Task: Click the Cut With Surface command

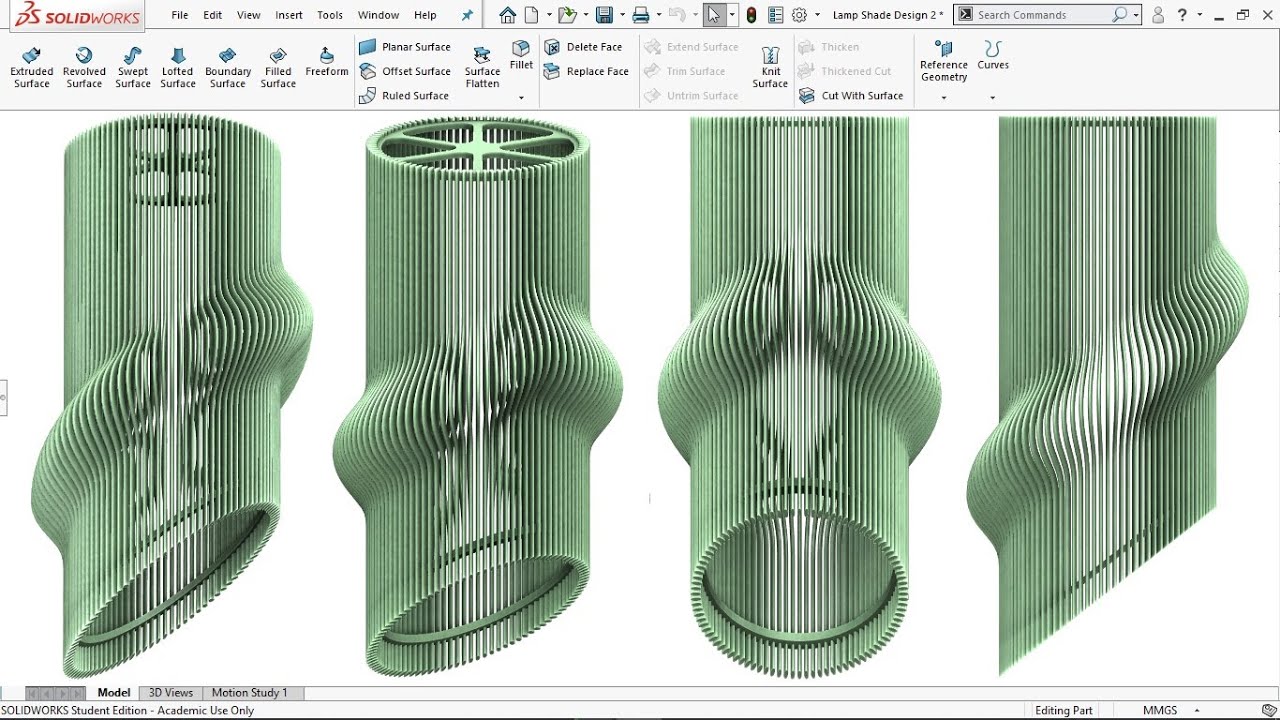Action: tap(851, 96)
